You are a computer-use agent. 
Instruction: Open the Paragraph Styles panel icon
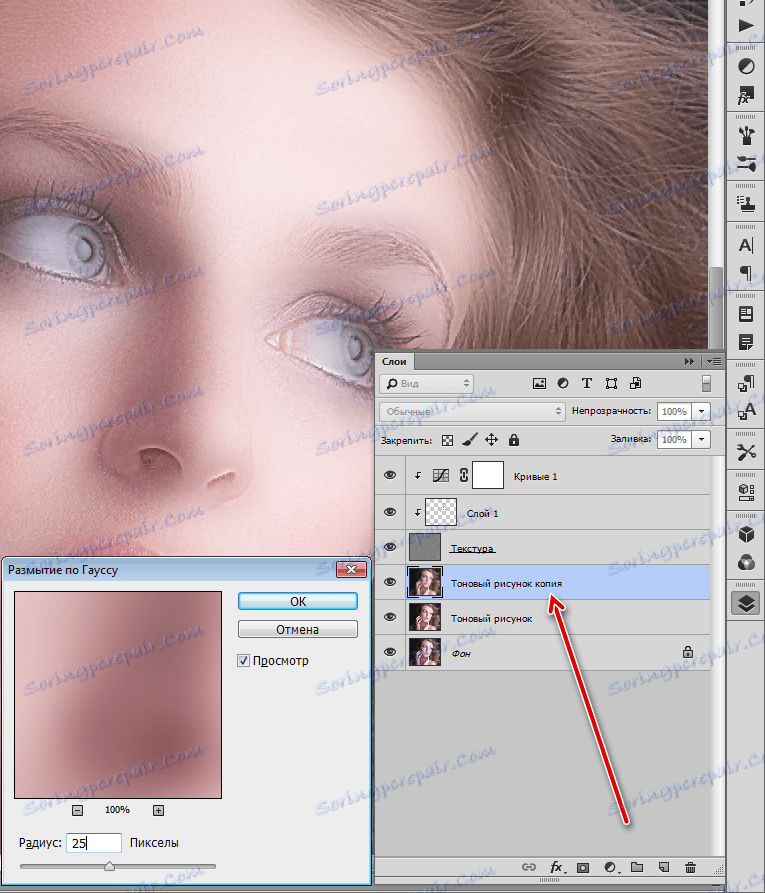coord(746,383)
